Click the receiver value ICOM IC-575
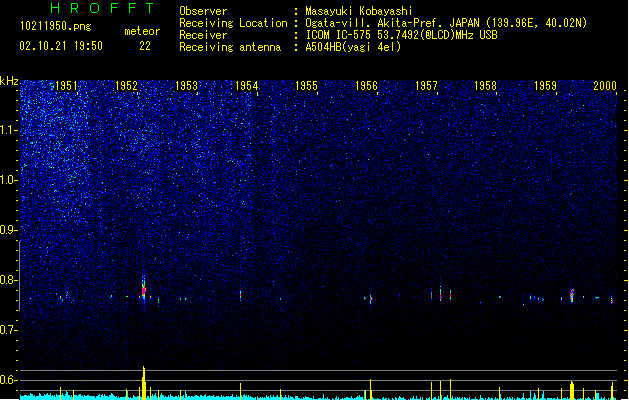The image size is (629, 400). [401, 35]
